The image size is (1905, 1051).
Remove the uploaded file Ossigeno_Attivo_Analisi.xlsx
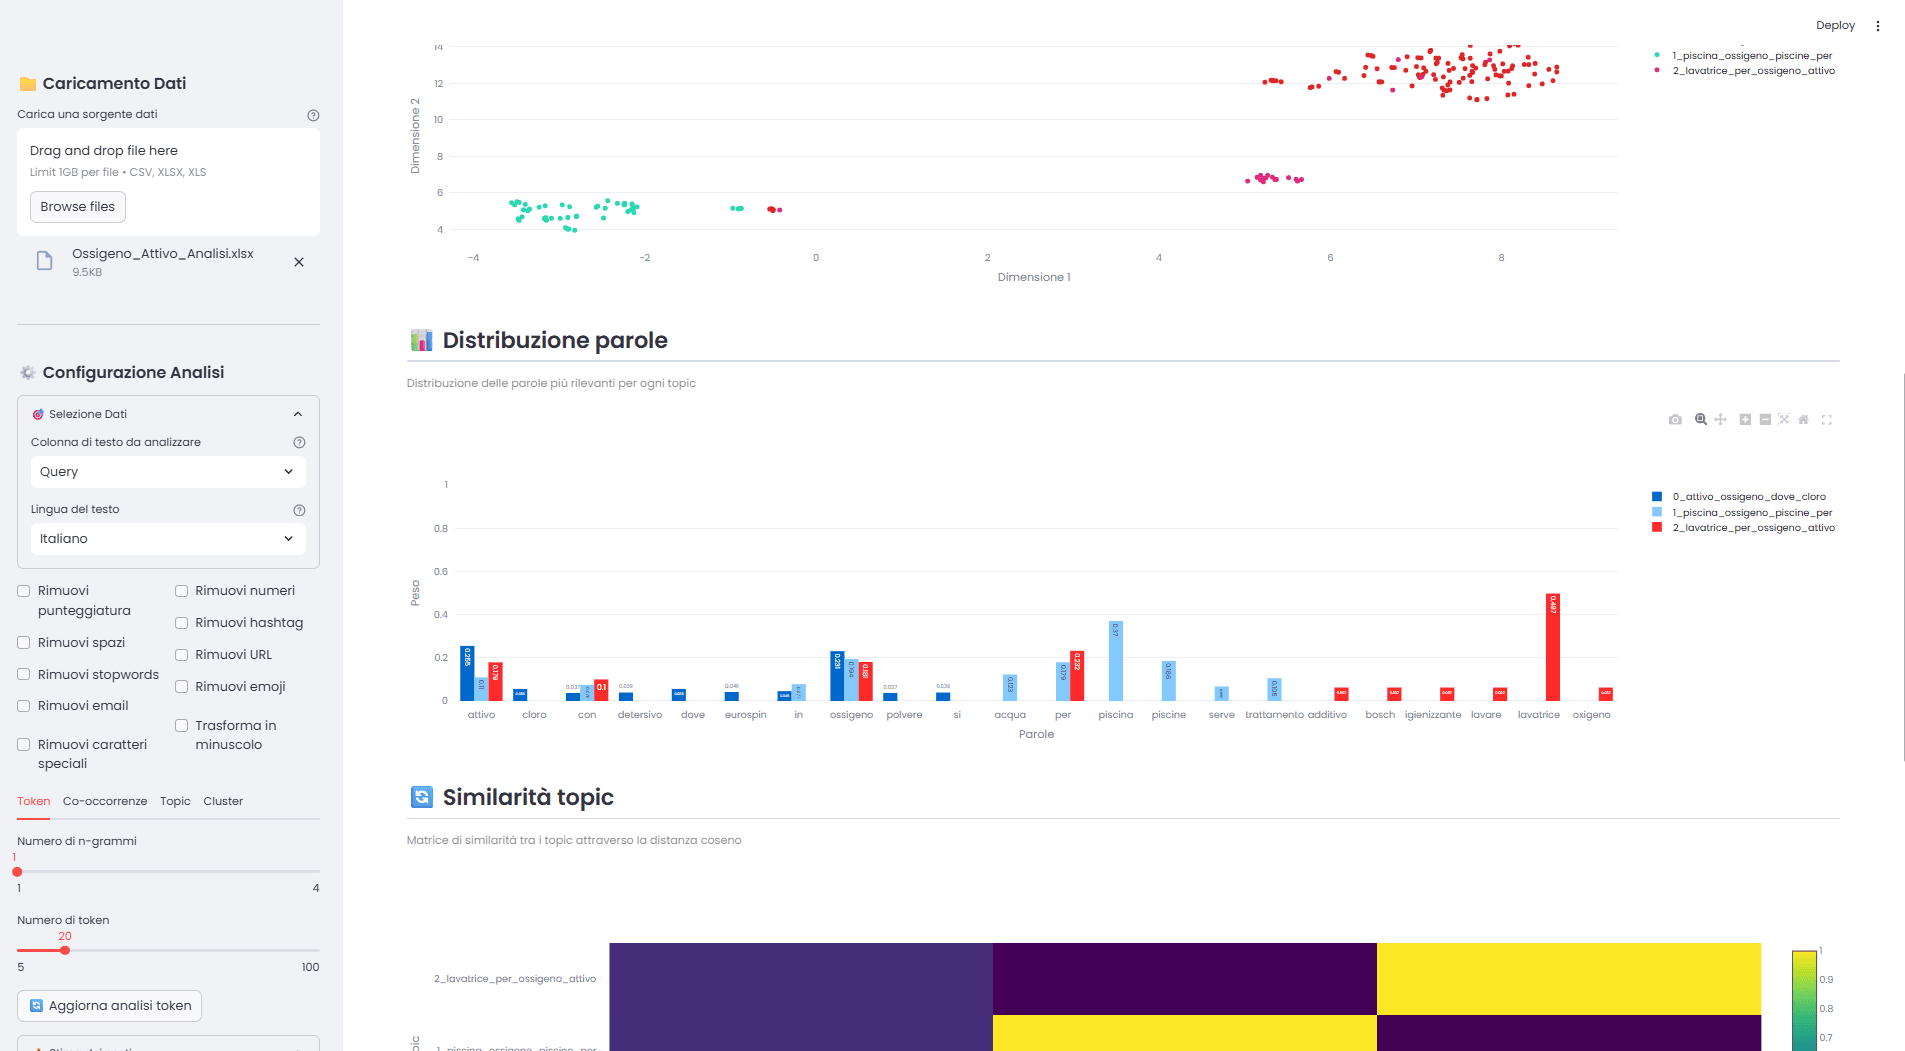click(299, 262)
